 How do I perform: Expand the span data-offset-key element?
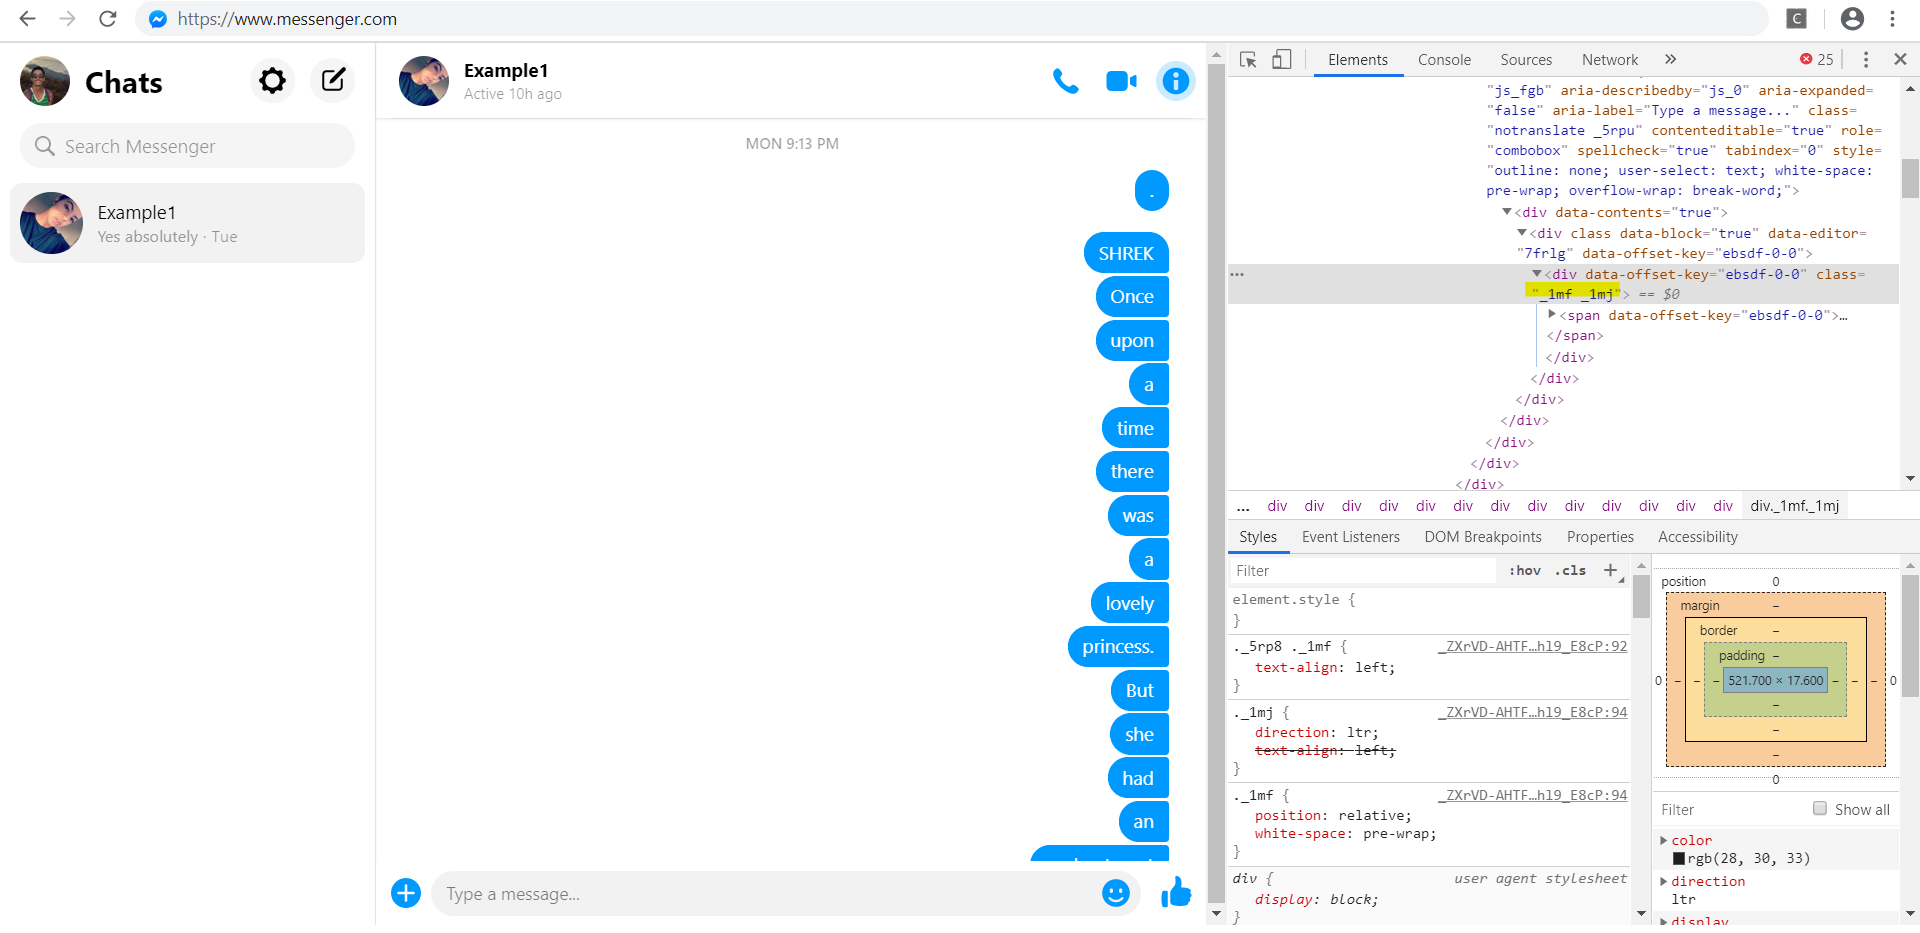click(1552, 315)
